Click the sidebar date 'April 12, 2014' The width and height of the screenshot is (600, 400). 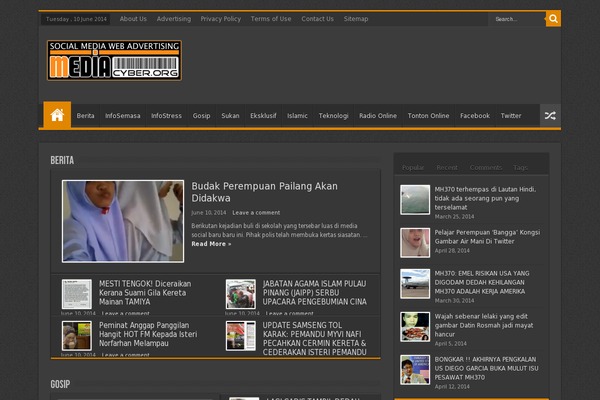point(452,387)
